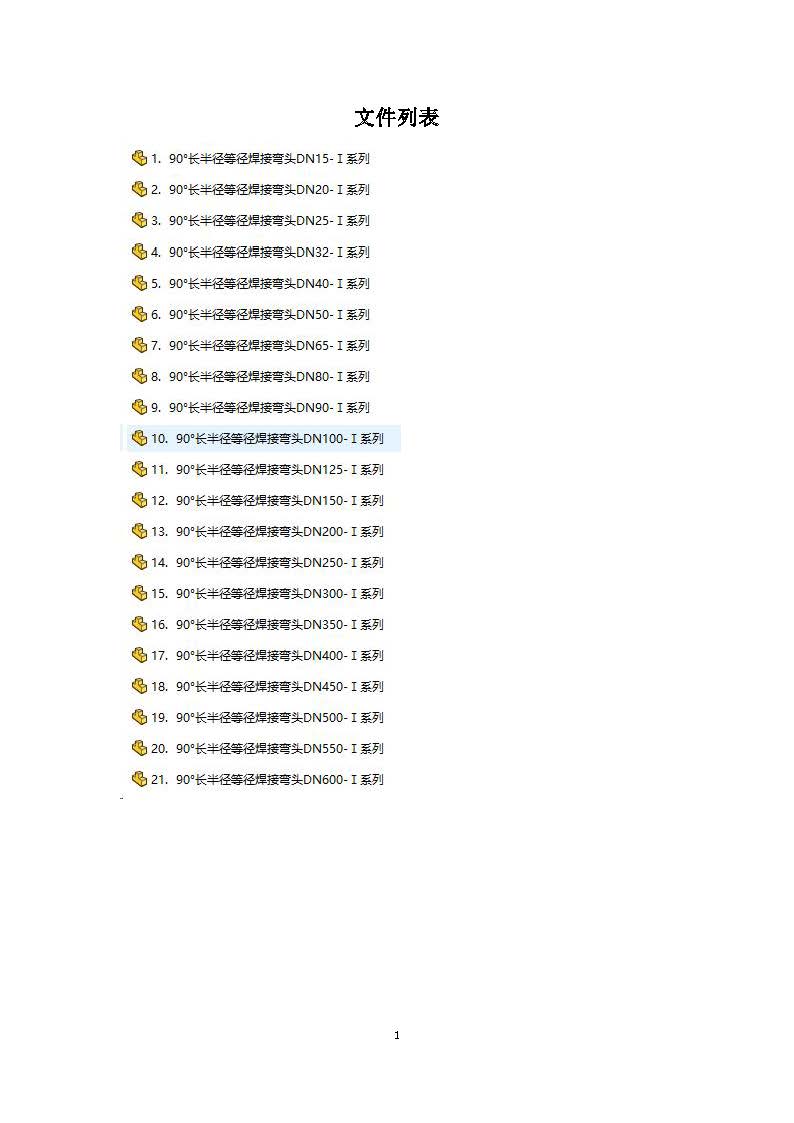This screenshot has height=1123, width=794.
Task: Click the part icon beside item 19 DN500
Action: click(x=140, y=717)
